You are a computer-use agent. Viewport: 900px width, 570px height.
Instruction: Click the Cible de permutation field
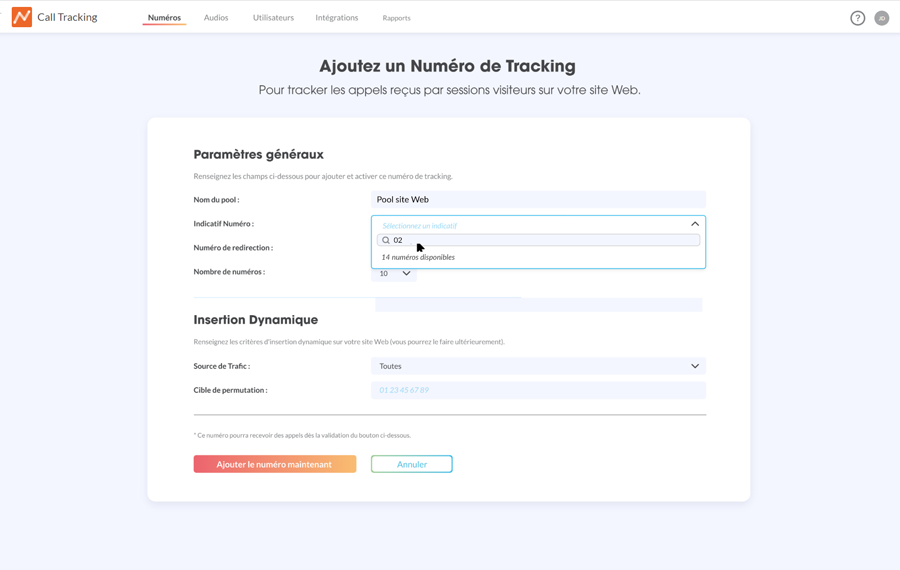[x=538, y=390]
